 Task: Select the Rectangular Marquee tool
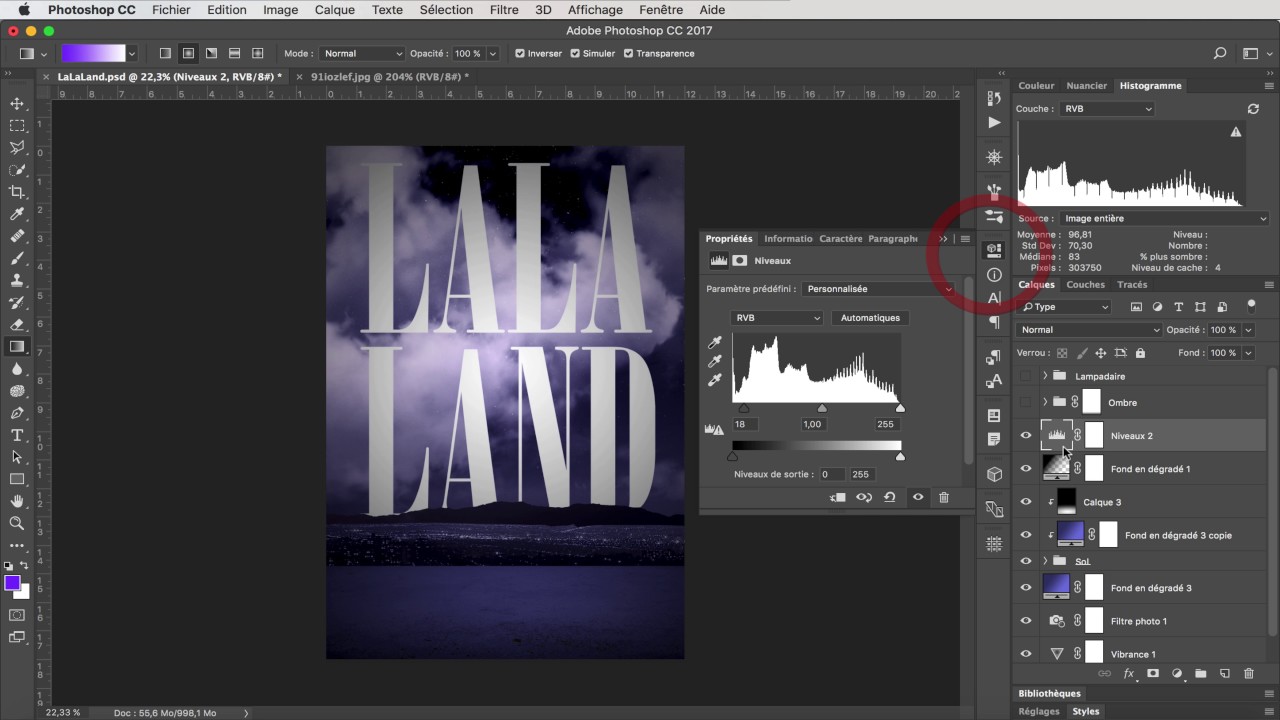(17, 126)
